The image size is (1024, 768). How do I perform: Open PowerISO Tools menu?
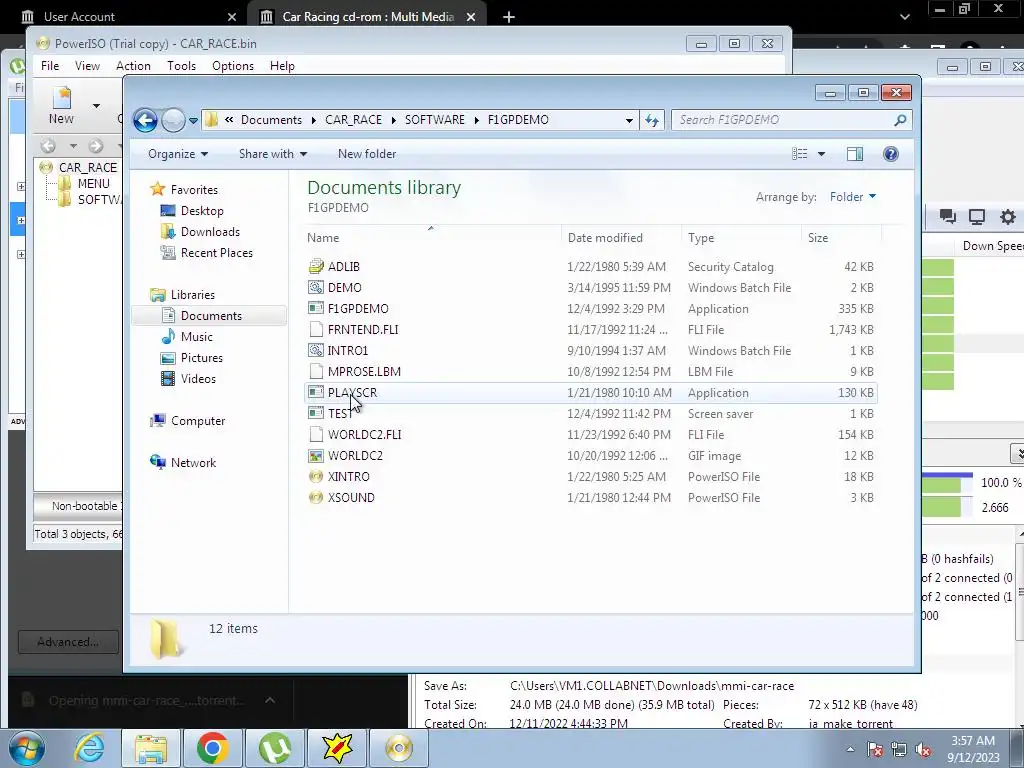[181, 66]
